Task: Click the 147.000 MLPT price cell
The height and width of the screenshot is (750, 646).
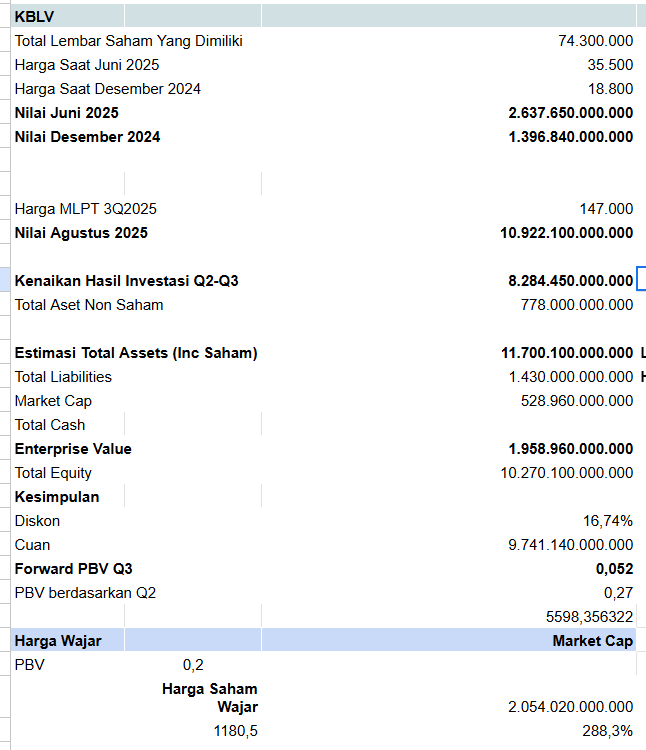Action: click(606, 209)
